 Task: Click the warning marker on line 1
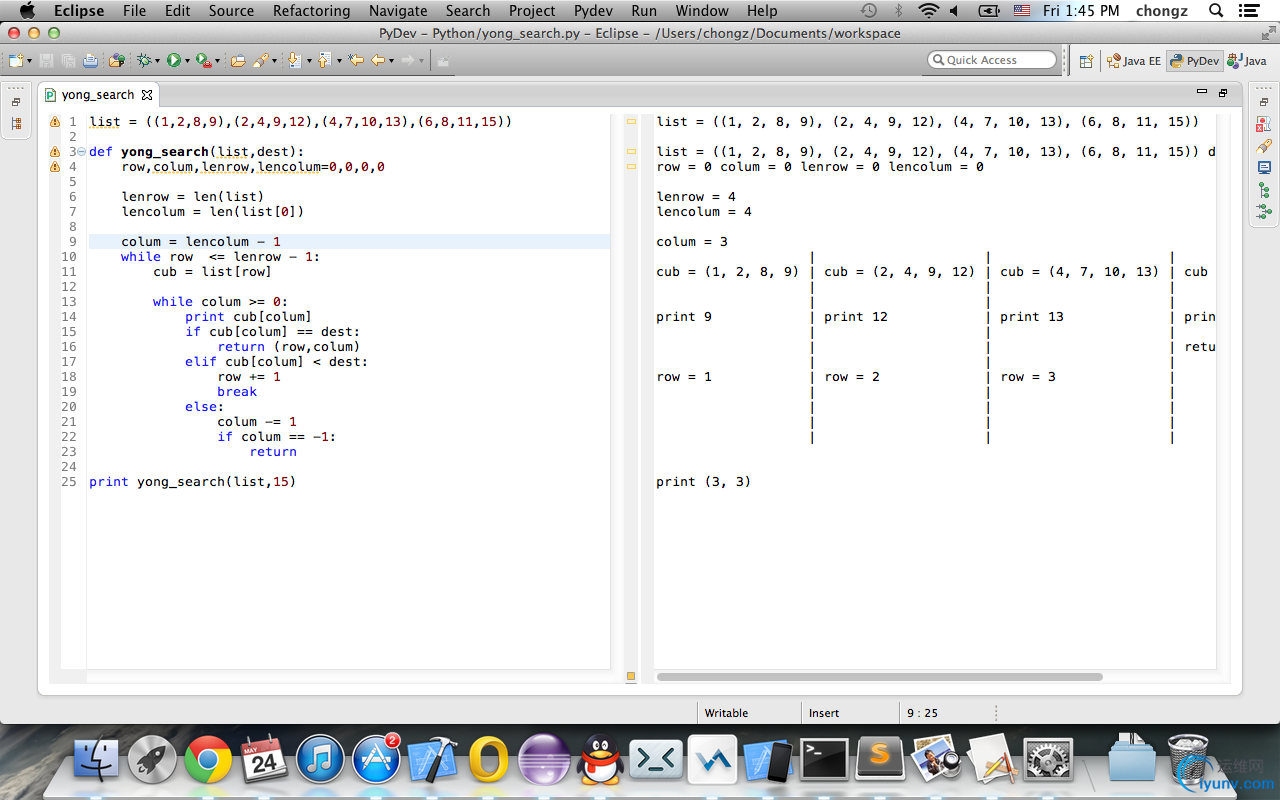tap(55, 122)
